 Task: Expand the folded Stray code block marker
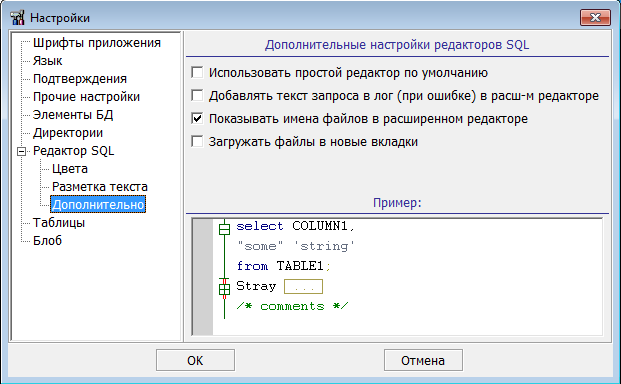click(x=224, y=289)
